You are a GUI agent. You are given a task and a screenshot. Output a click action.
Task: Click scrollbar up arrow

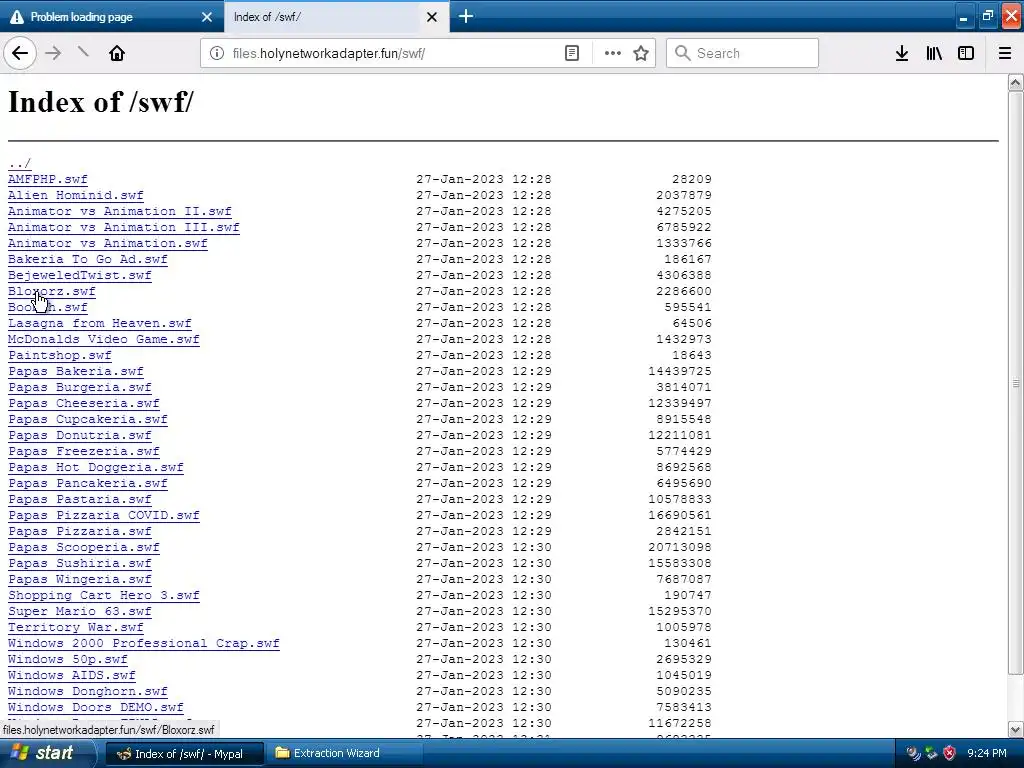[1016, 82]
